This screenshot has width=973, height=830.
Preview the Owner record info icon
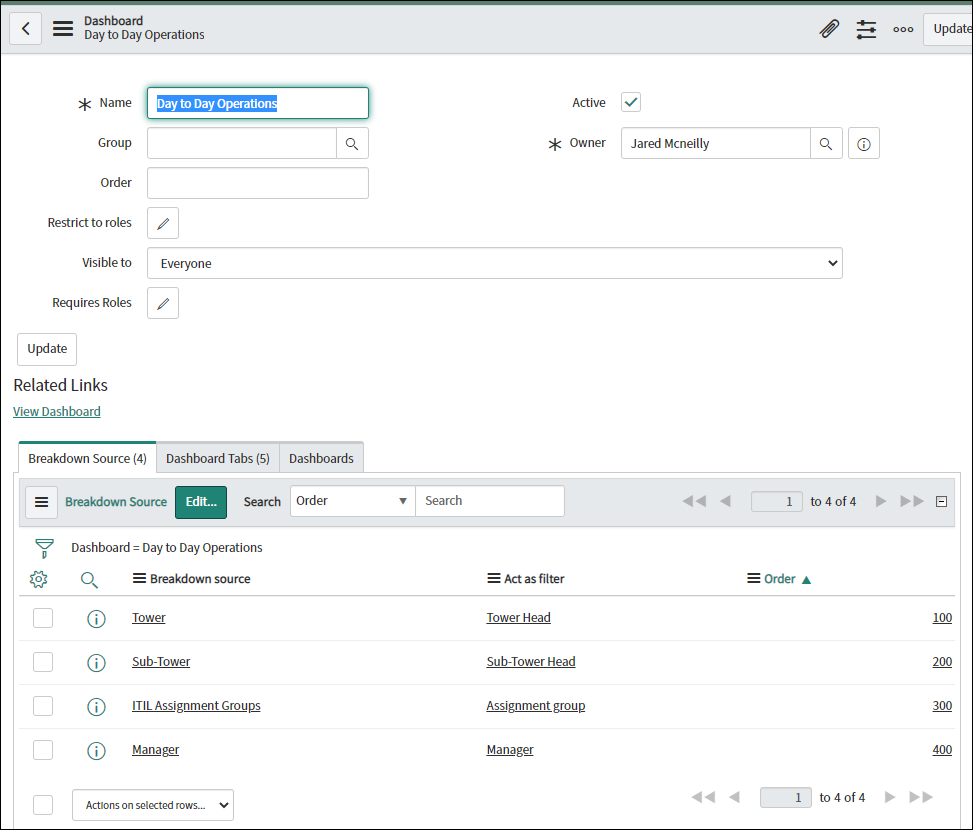(864, 143)
